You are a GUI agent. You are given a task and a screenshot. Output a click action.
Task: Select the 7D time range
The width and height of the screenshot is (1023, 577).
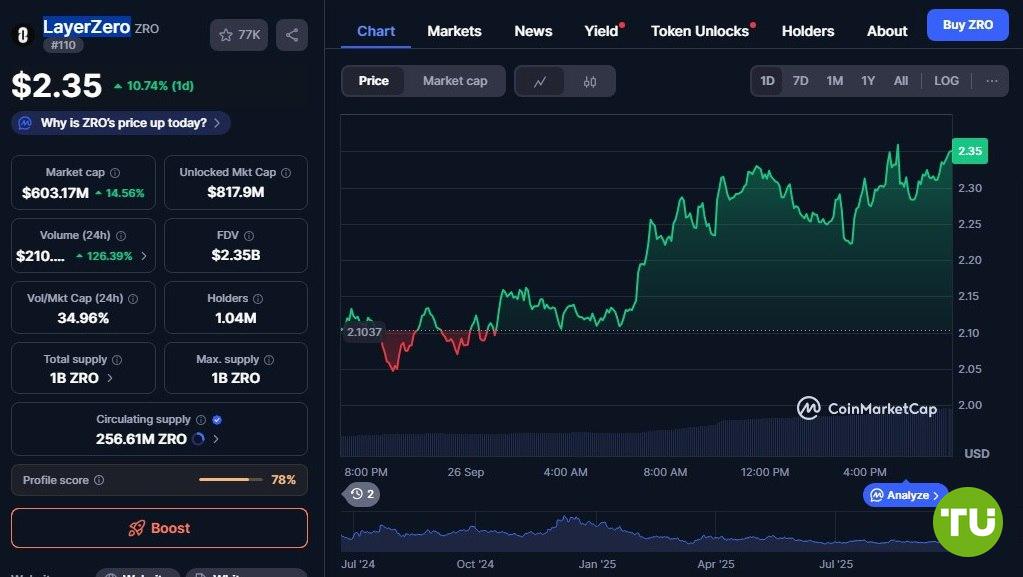pos(800,81)
